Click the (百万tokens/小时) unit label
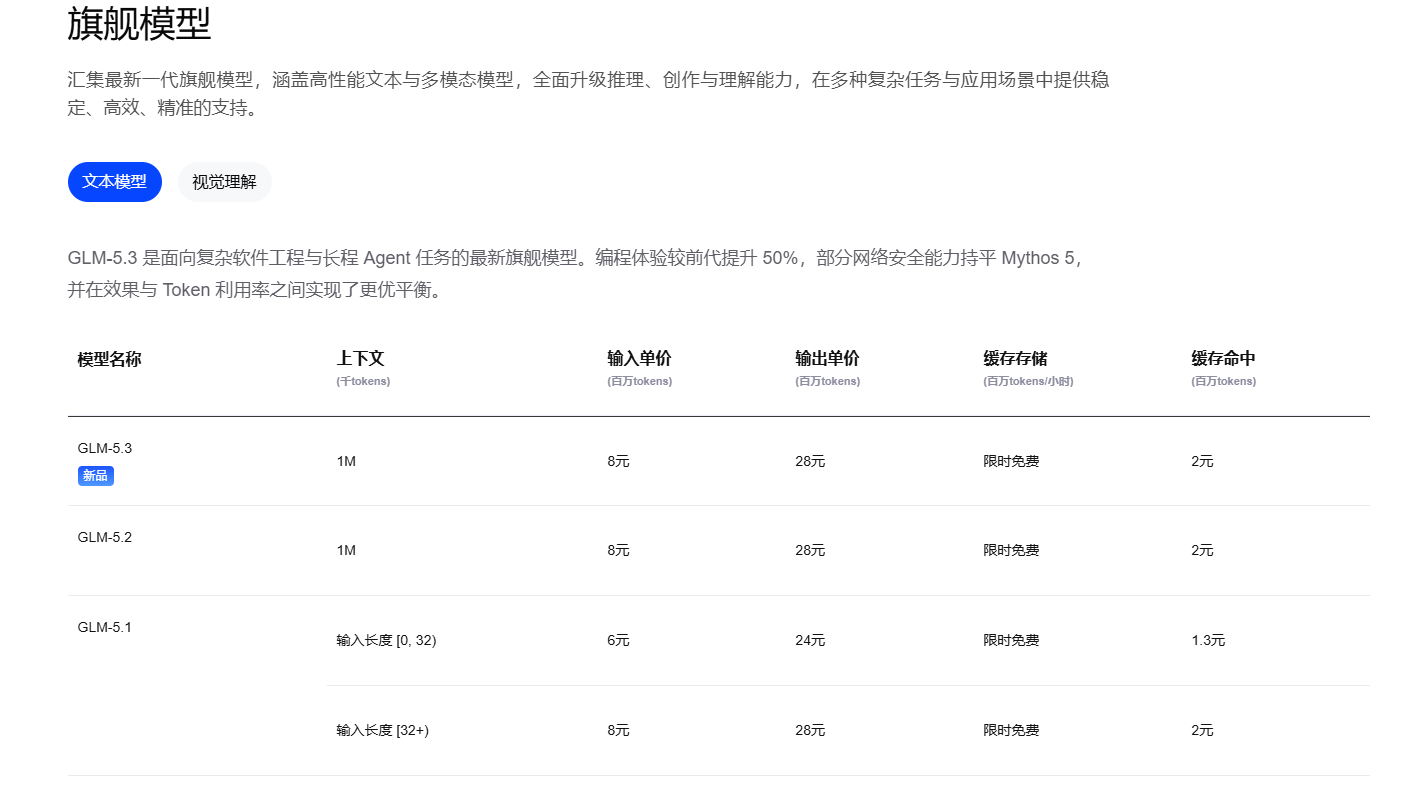1413x790 pixels. click(x=1028, y=381)
